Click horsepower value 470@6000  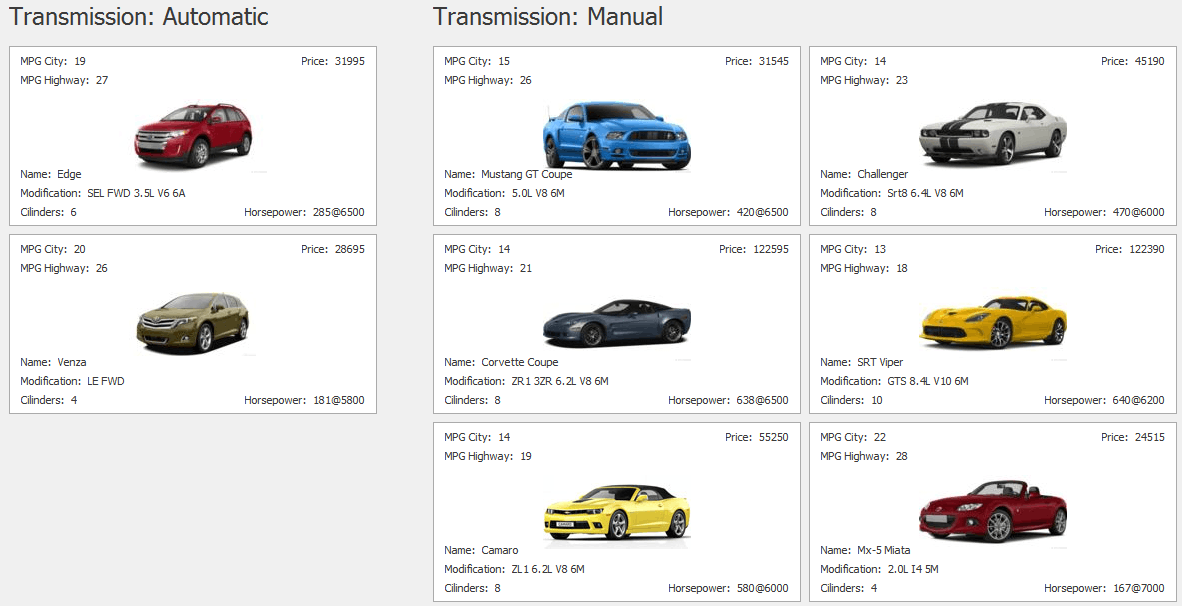point(1138,213)
